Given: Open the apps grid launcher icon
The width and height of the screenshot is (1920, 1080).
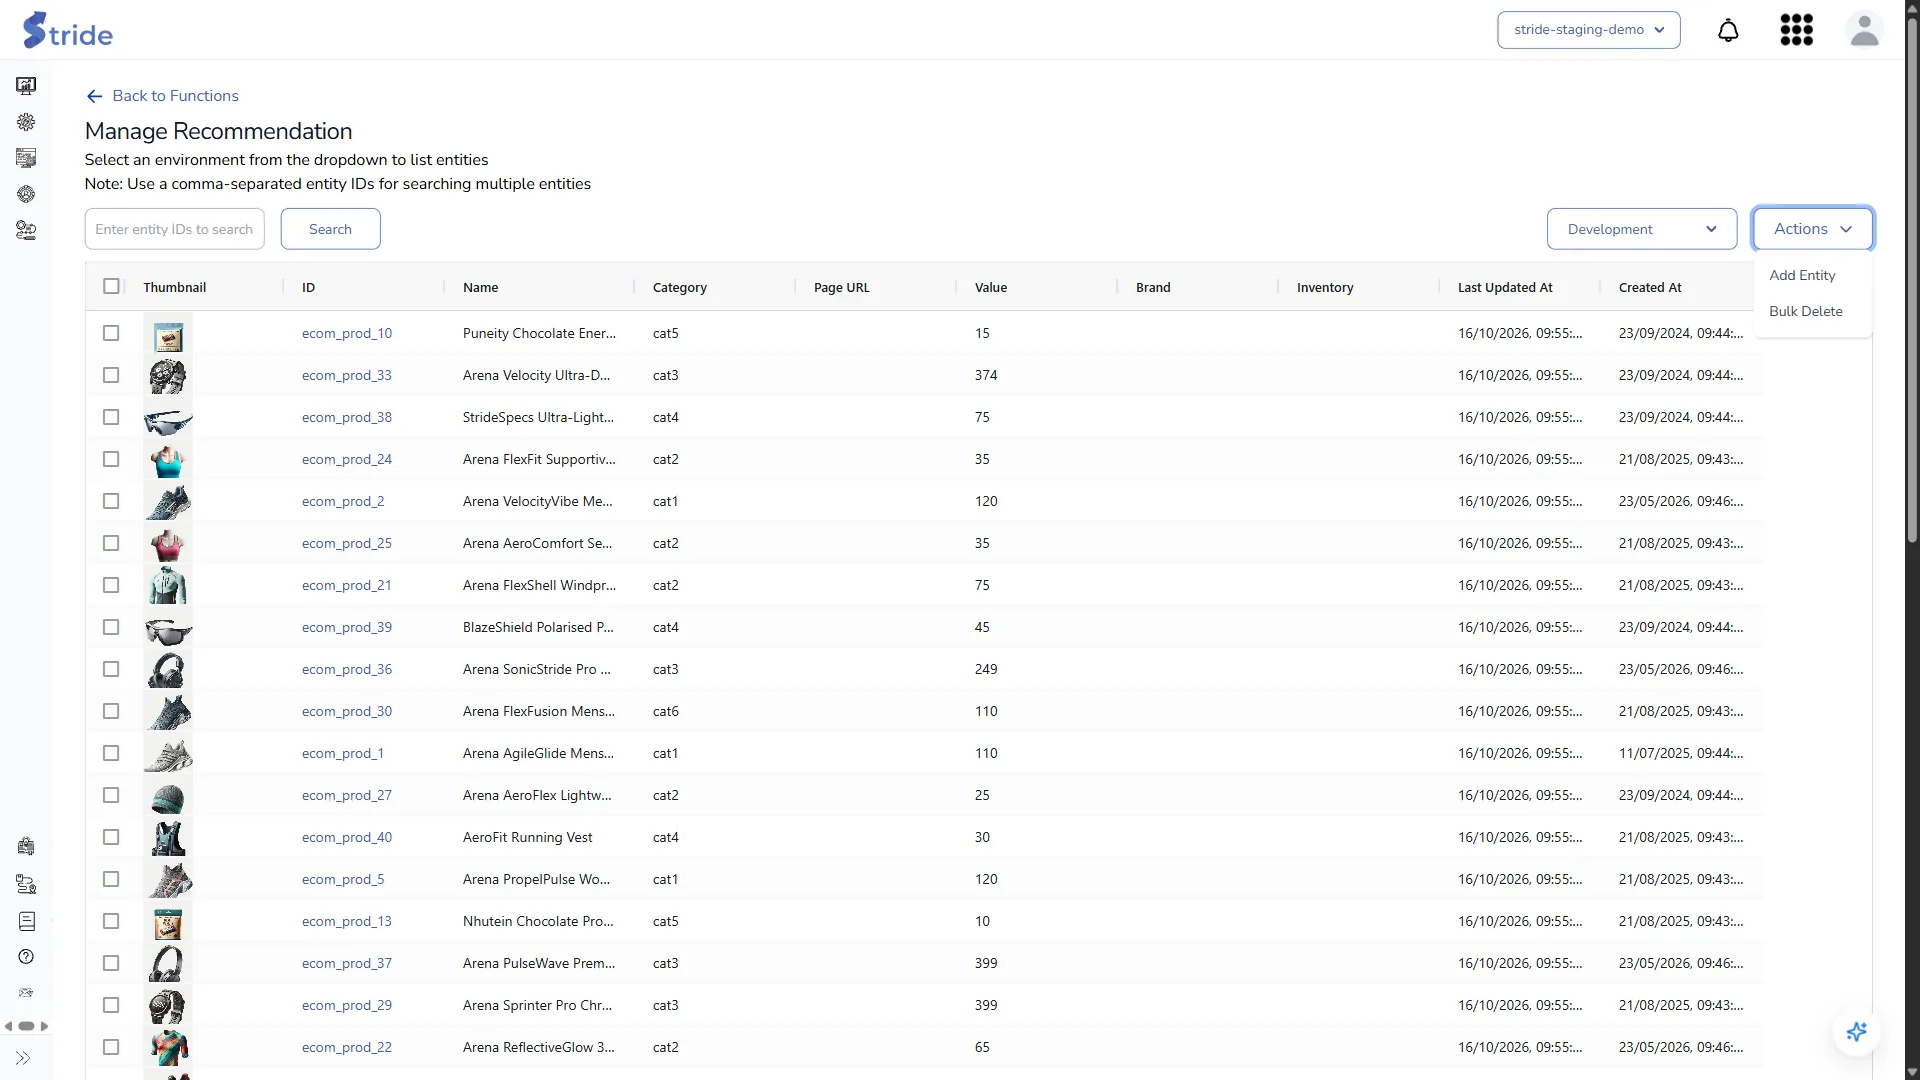Looking at the screenshot, I should tap(1796, 30).
